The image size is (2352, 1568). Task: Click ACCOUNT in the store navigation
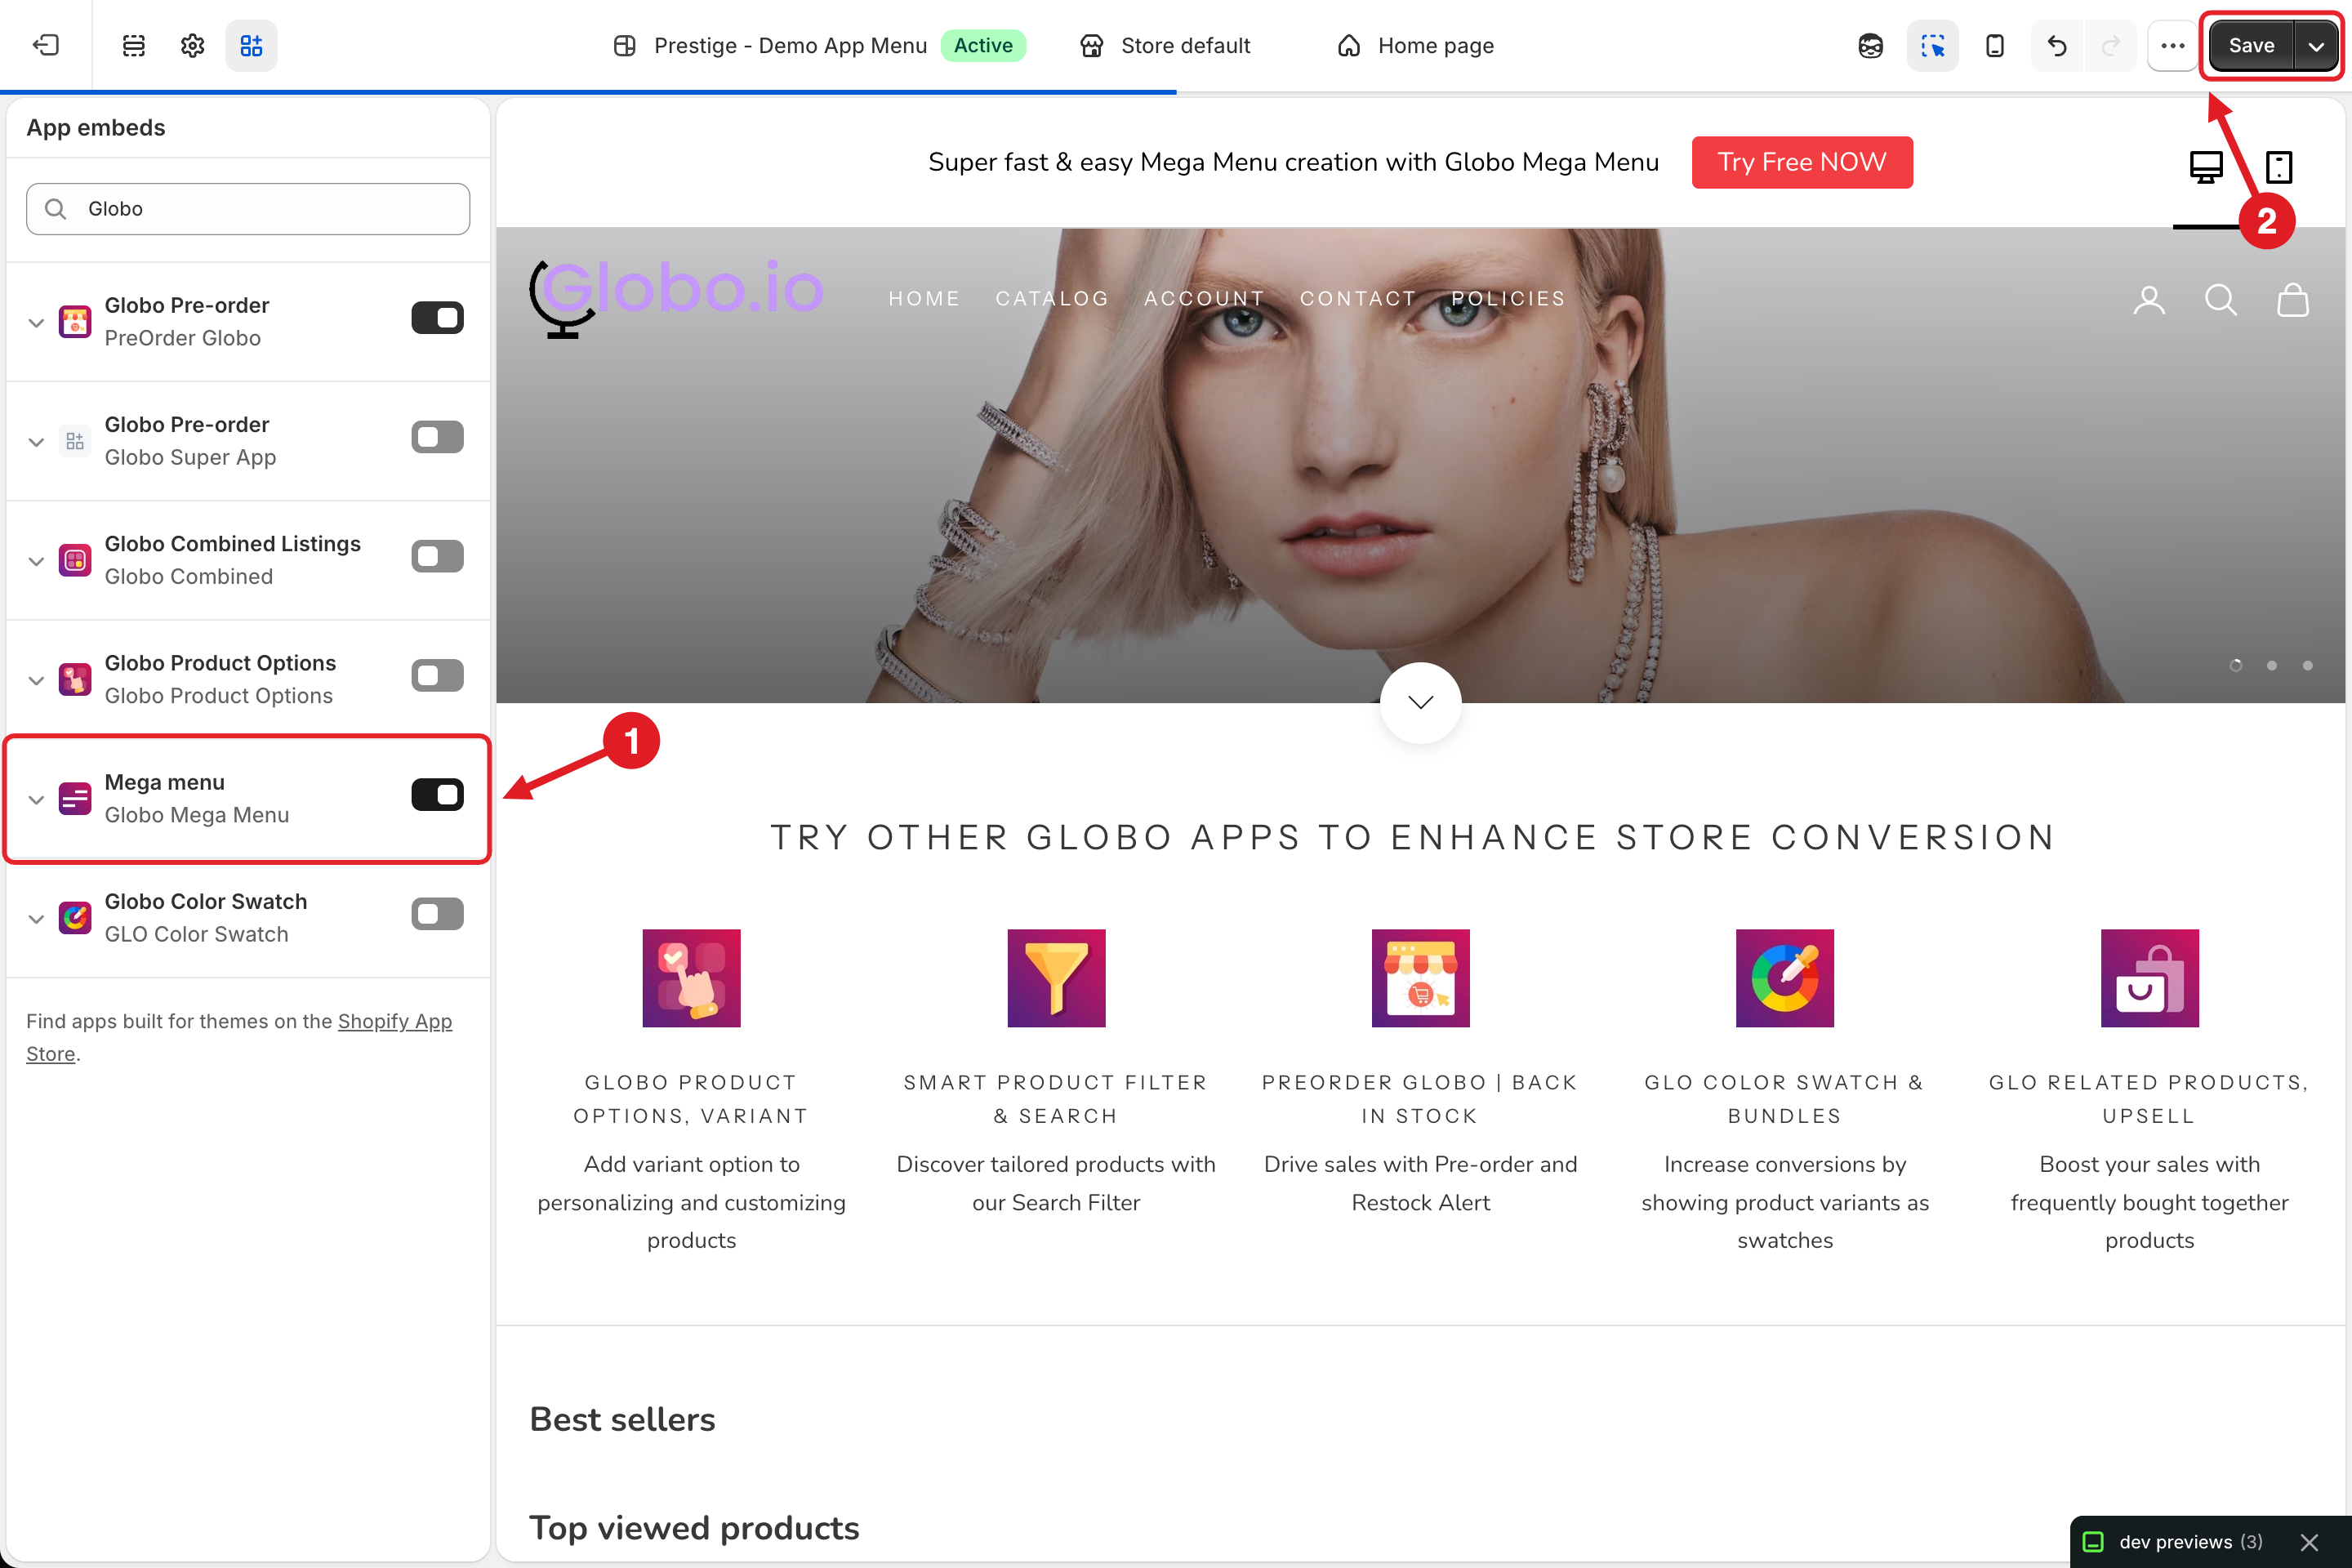1204,299
